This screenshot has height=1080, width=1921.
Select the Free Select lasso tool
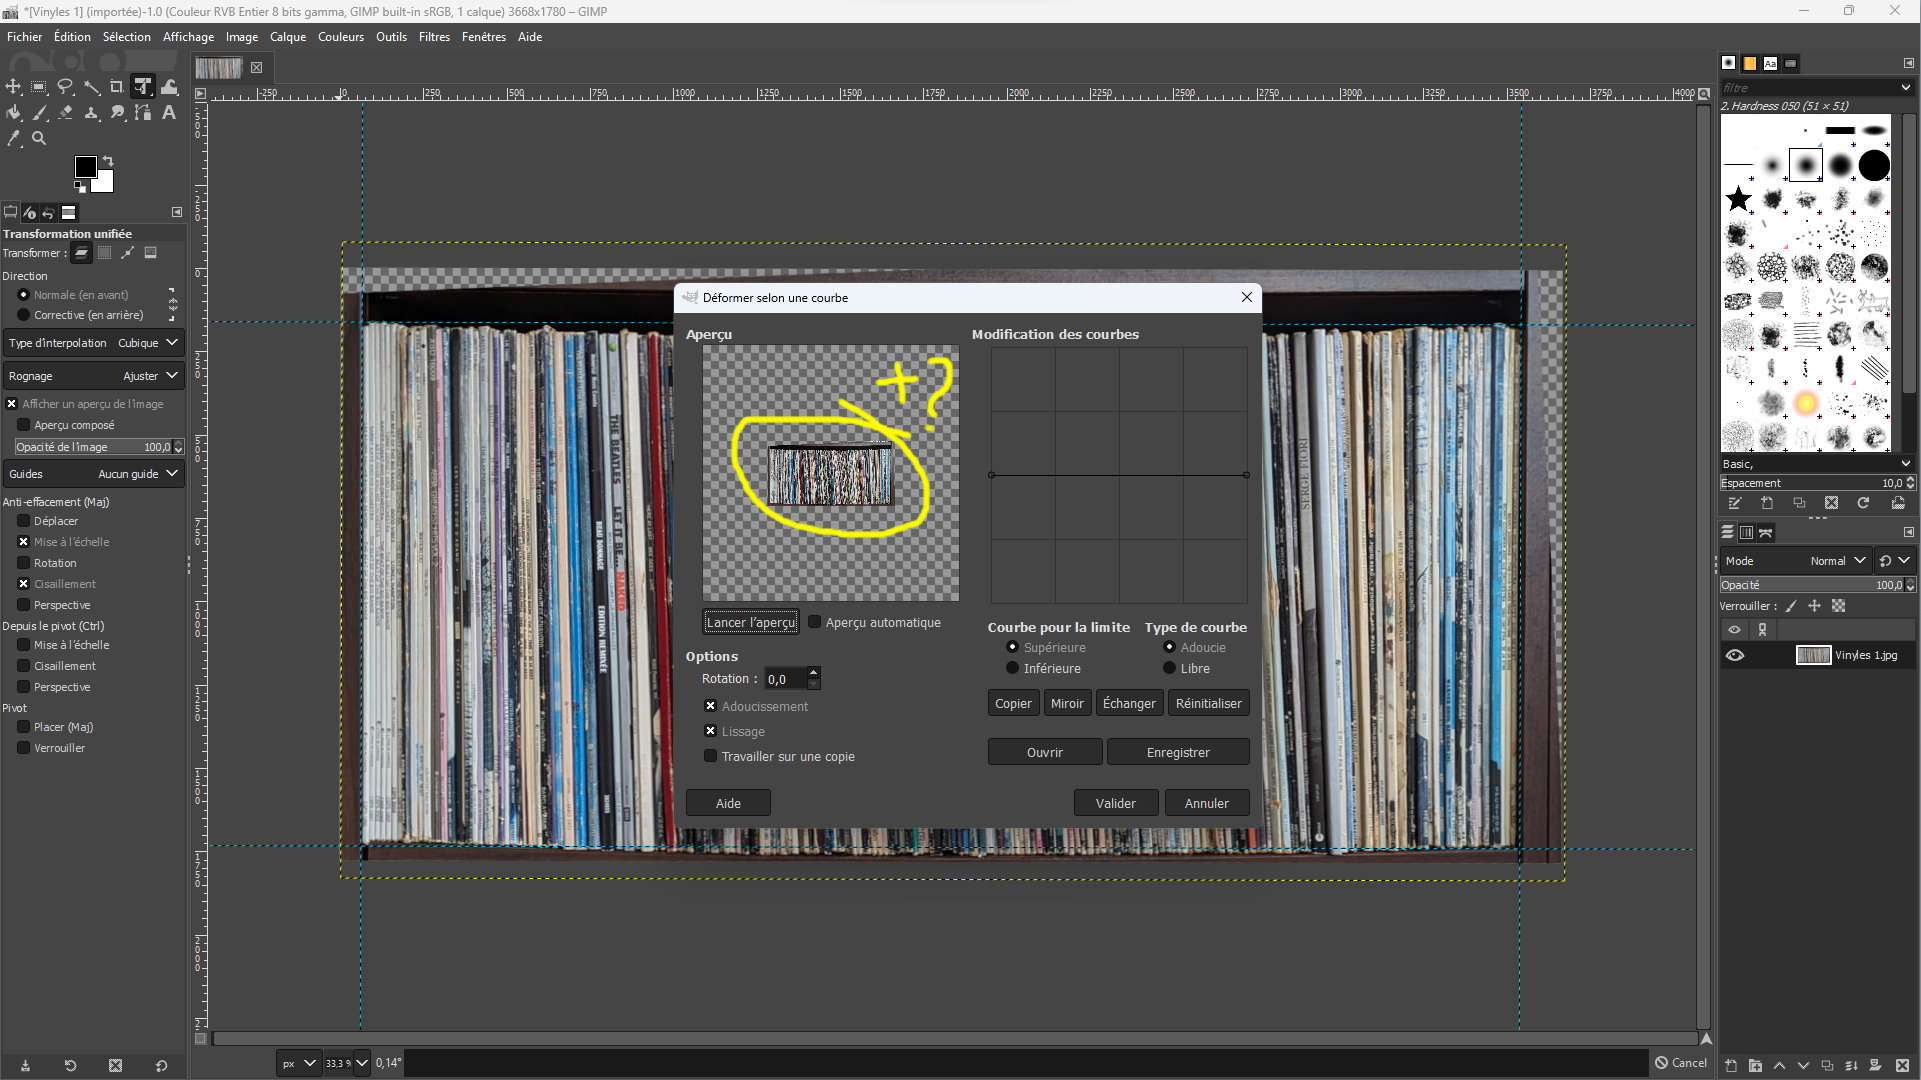65,87
